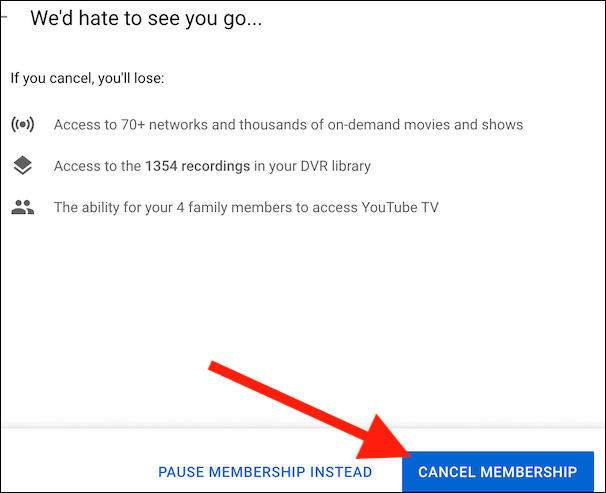Click the "We'd hate to see you go..." heading
The image size is (606, 493).
click(x=146, y=19)
